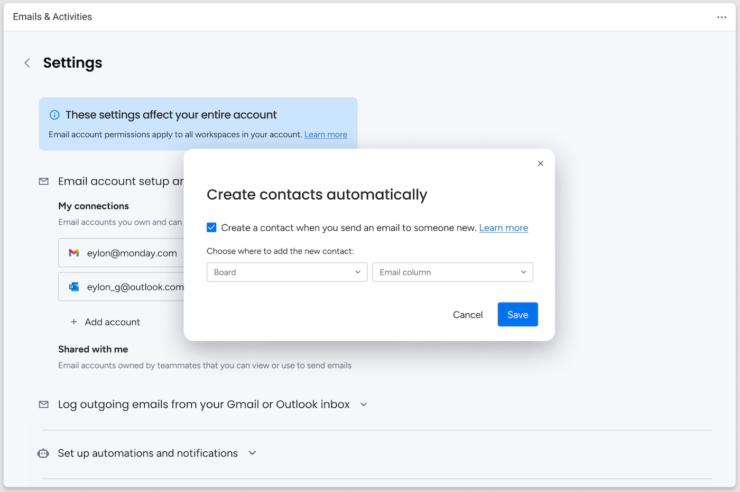
Task: Click the Gmail icon for eylon@monday.com
Action: click(x=74, y=253)
